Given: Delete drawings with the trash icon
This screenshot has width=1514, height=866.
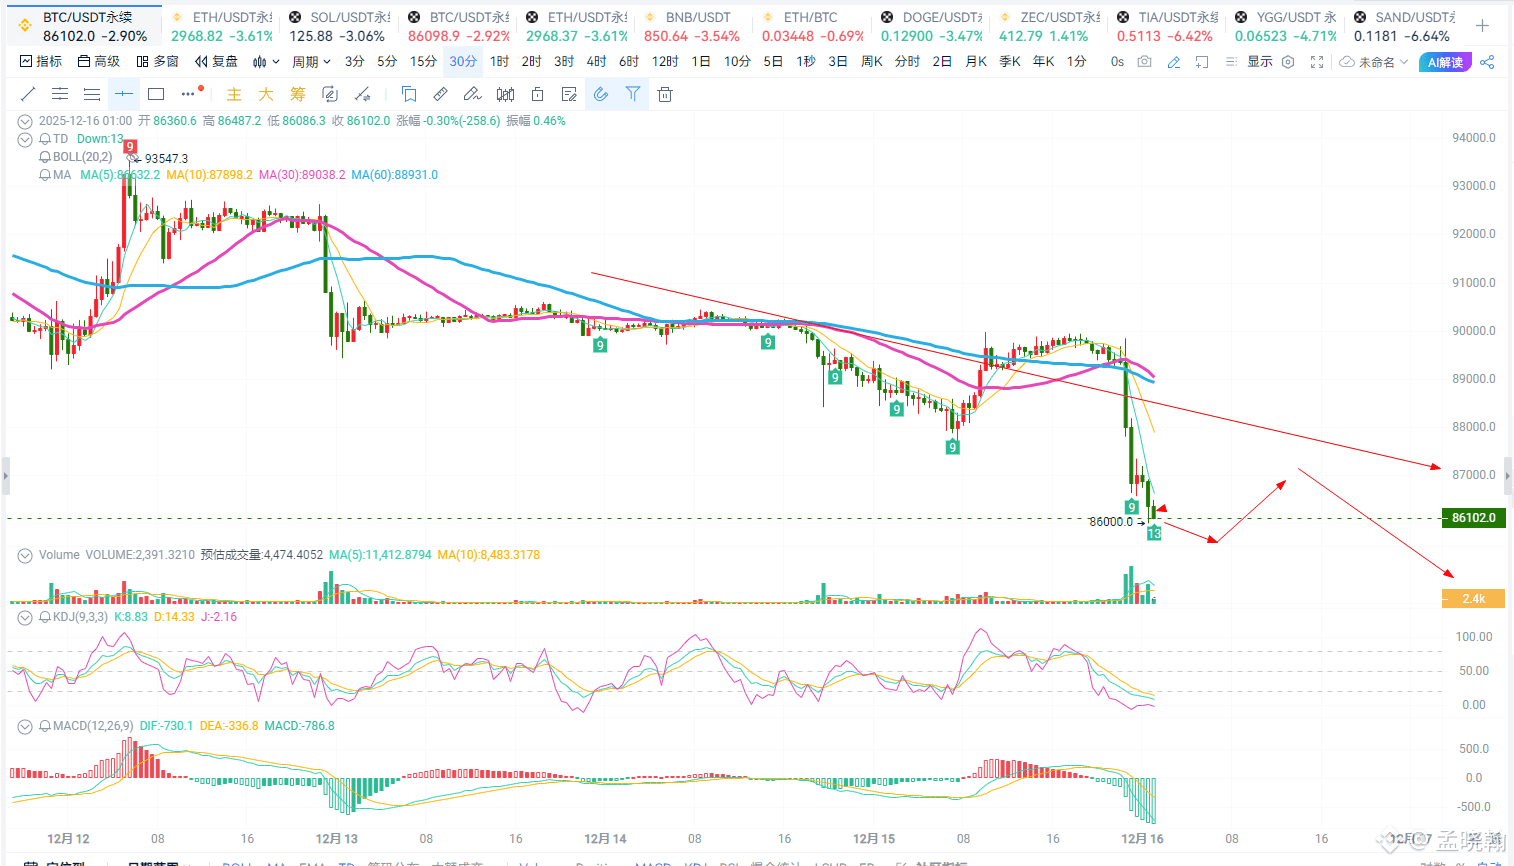Looking at the screenshot, I should coord(665,94).
